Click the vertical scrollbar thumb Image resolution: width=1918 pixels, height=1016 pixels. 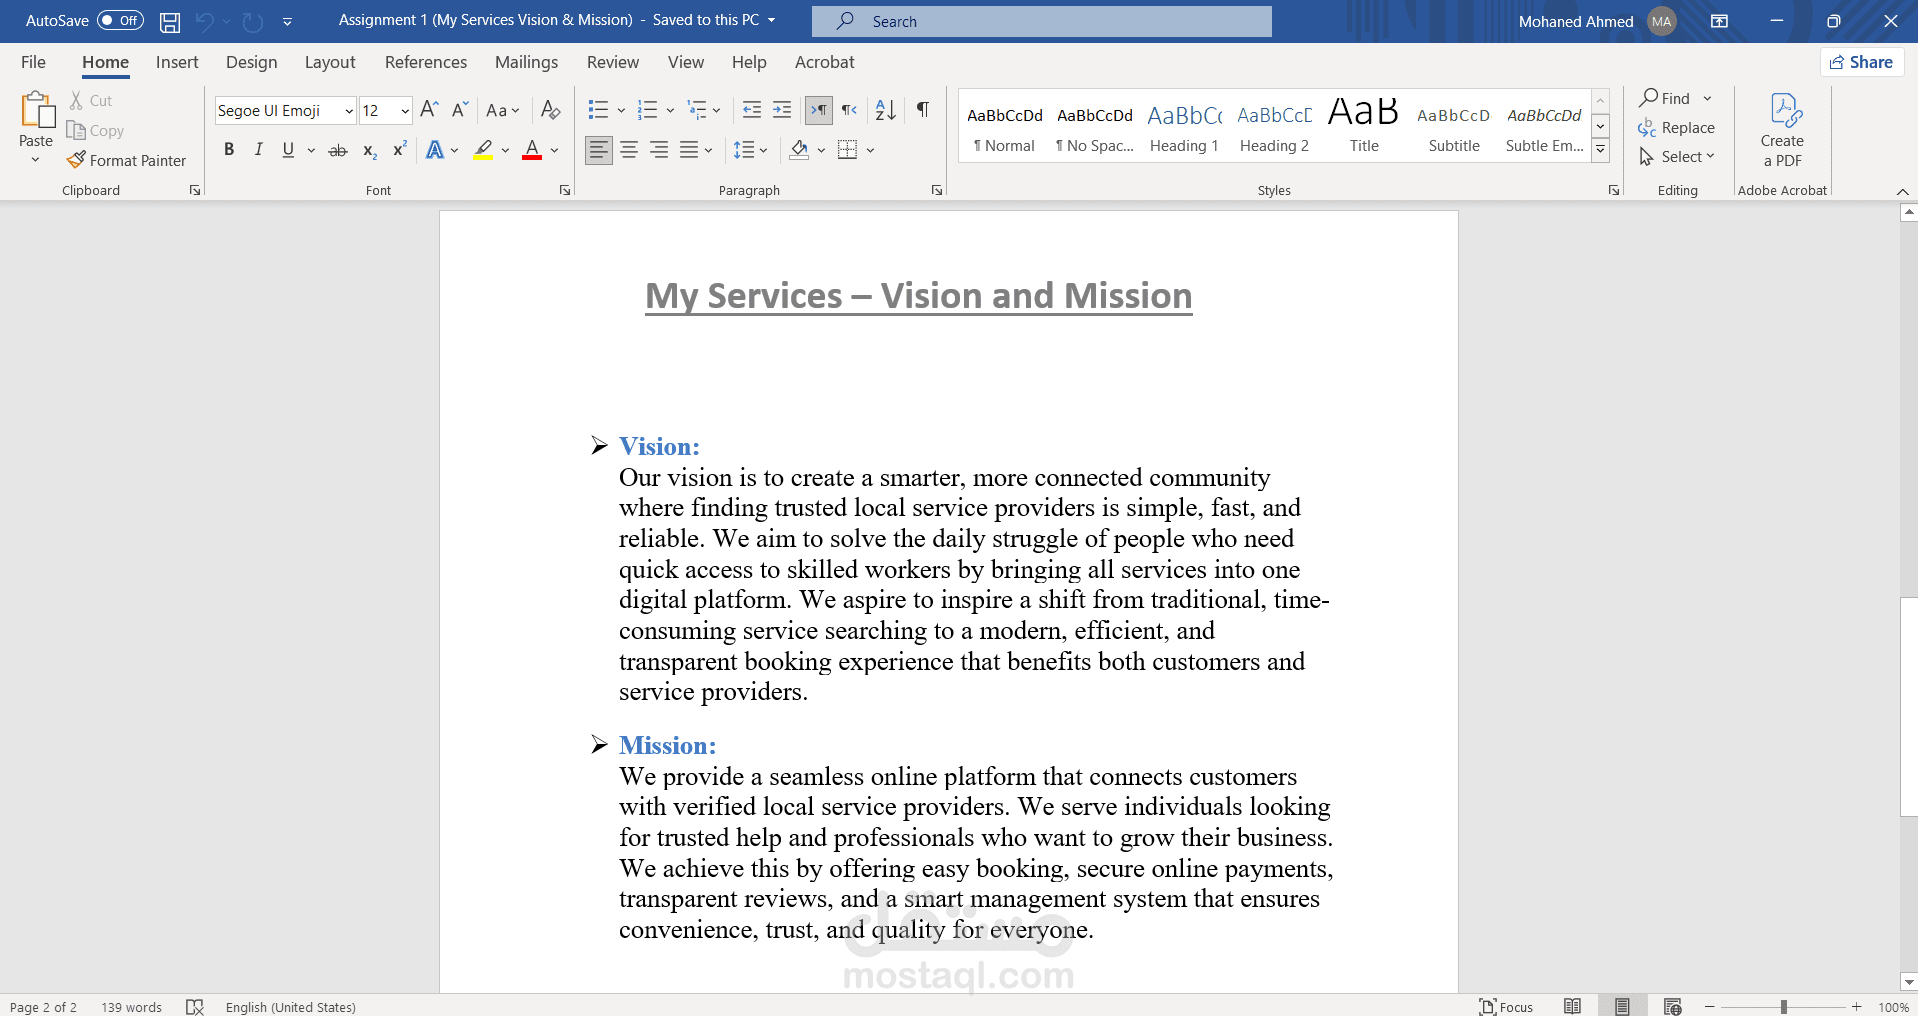tap(1909, 707)
